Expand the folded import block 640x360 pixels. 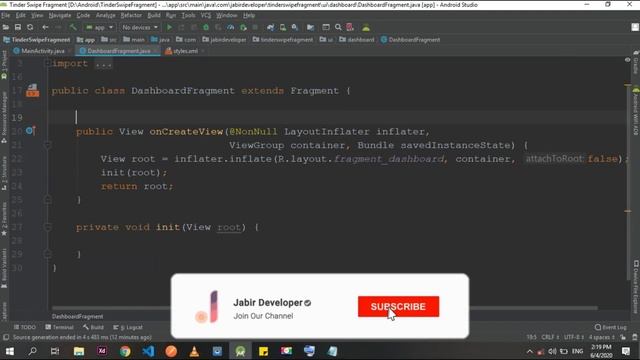(104, 64)
